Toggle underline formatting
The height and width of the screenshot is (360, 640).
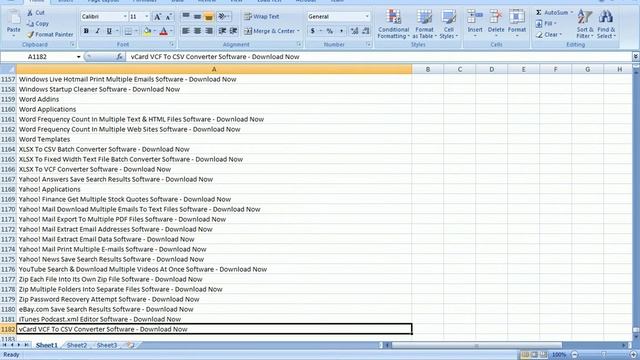click(x=109, y=31)
